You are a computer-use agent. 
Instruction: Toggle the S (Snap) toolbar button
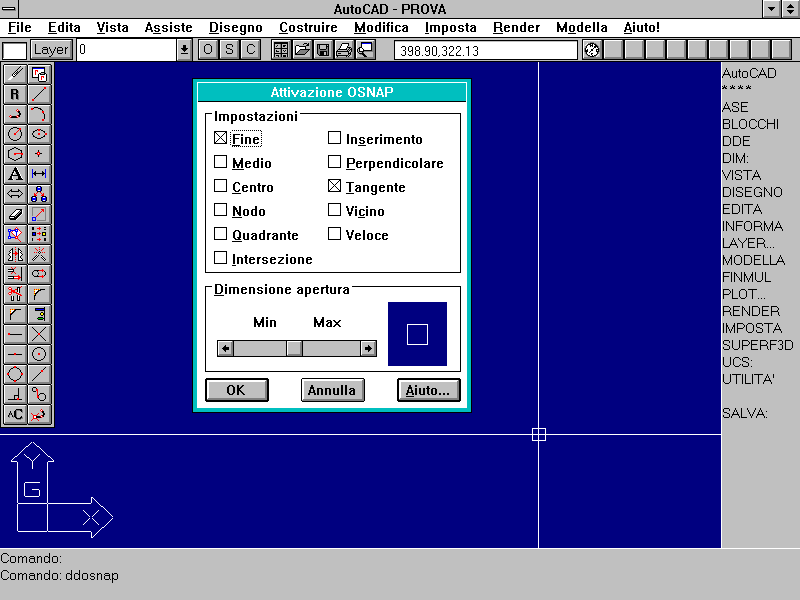pos(229,50)
